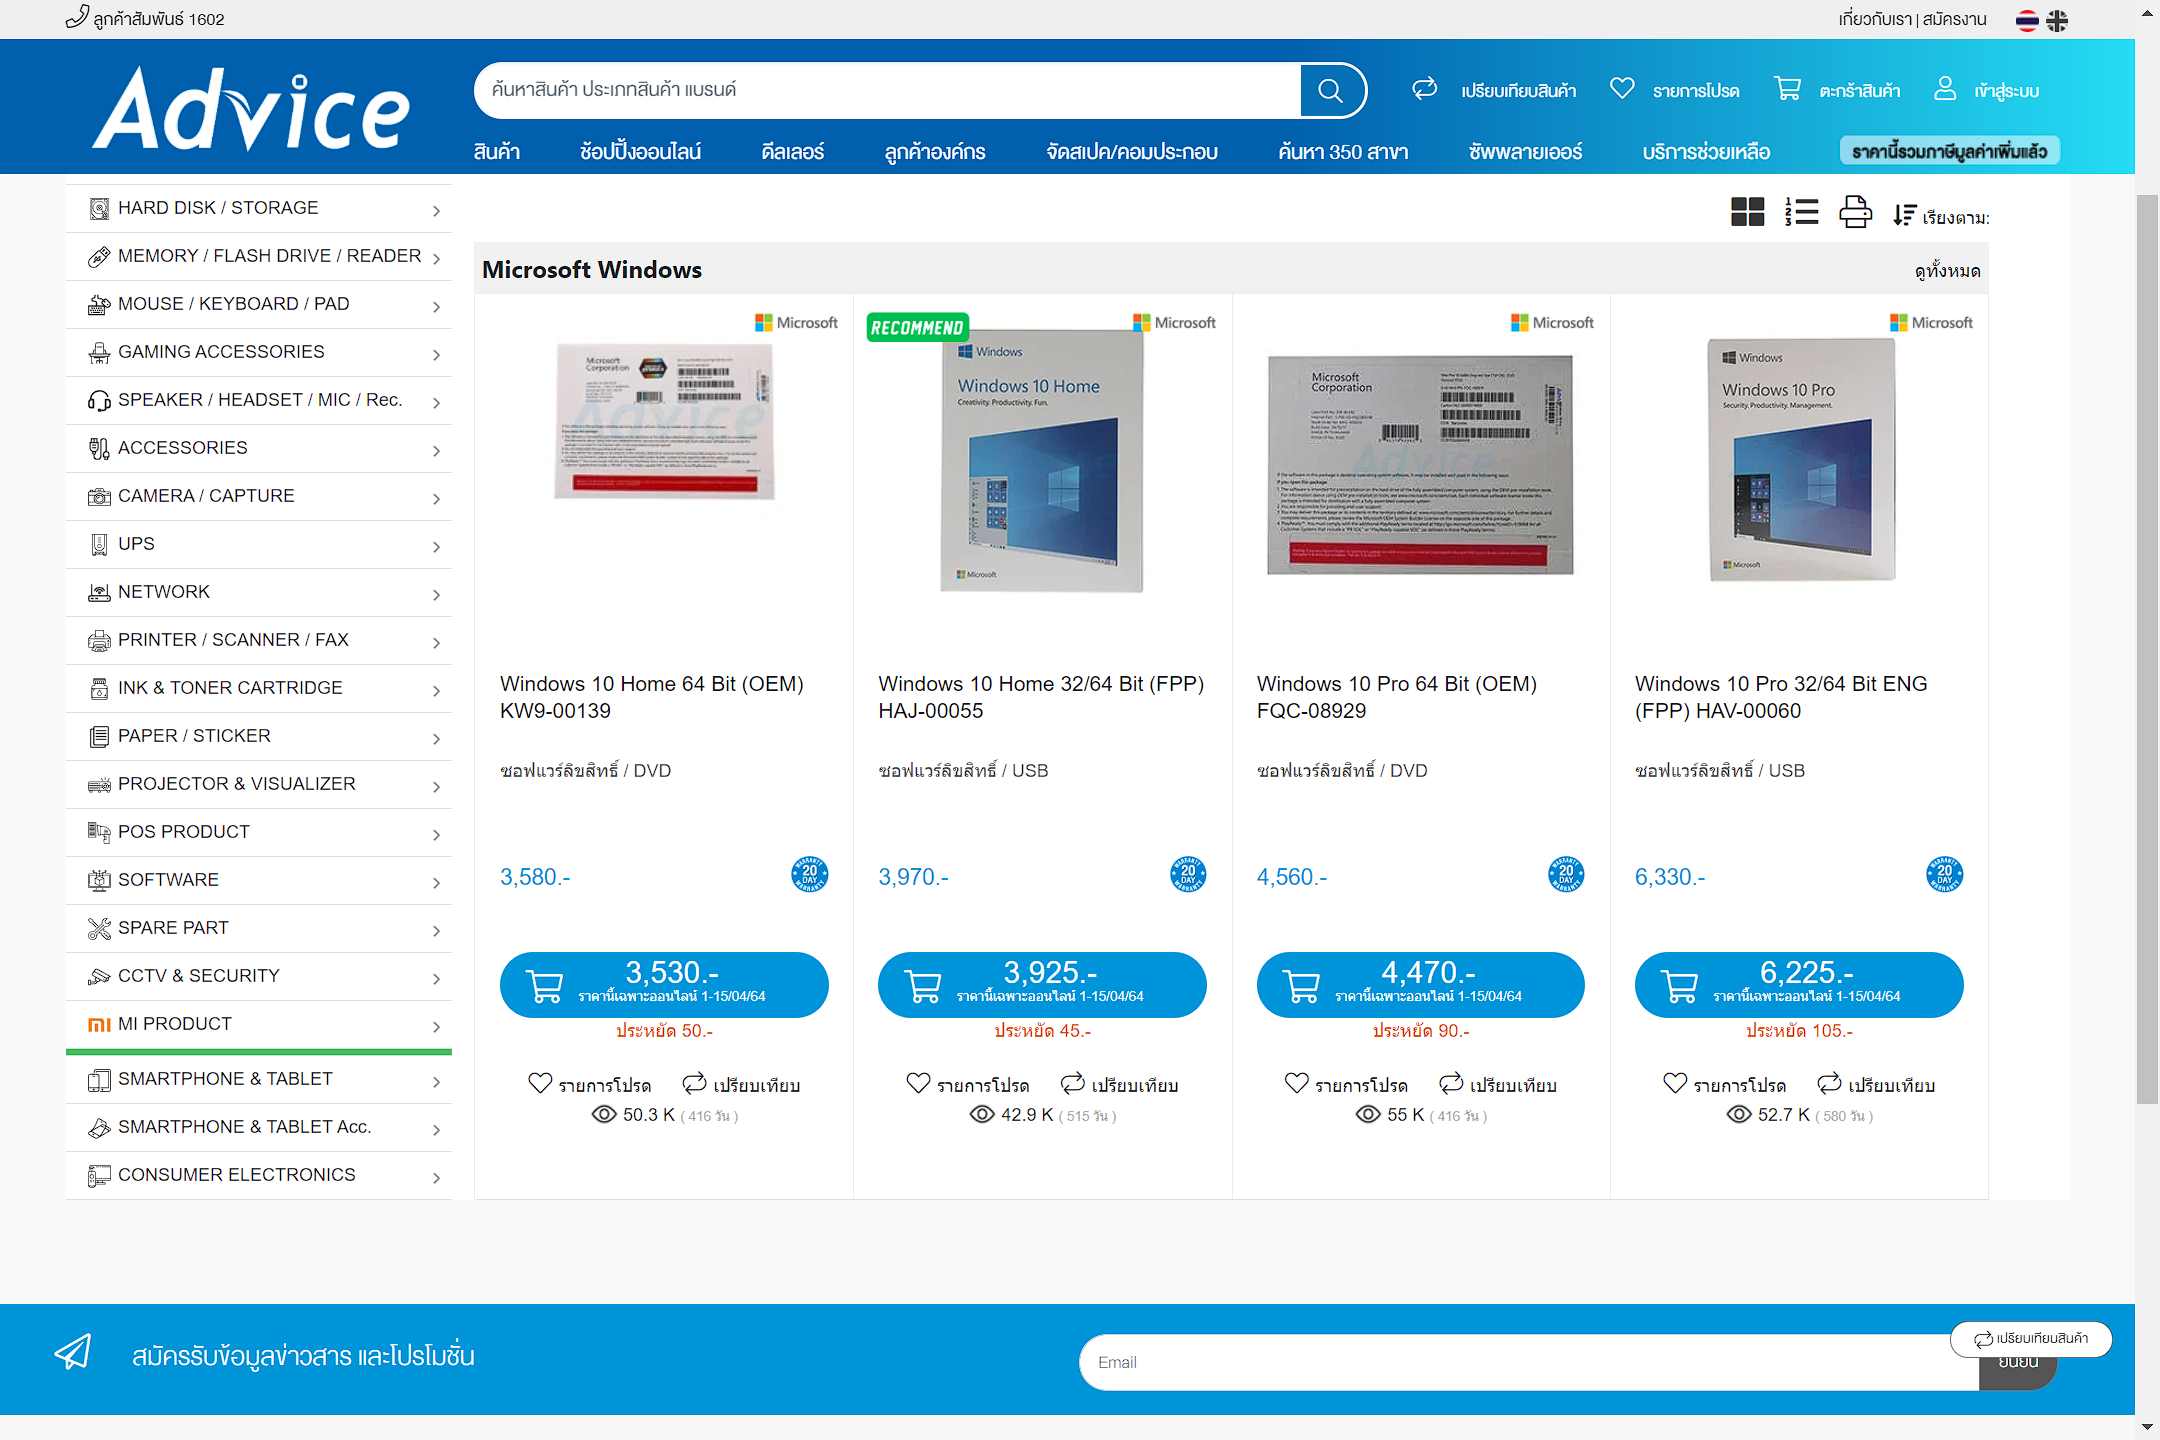Open the สินค้า menu
This screenshot has width=2160, height=1440.
[497, 152]
